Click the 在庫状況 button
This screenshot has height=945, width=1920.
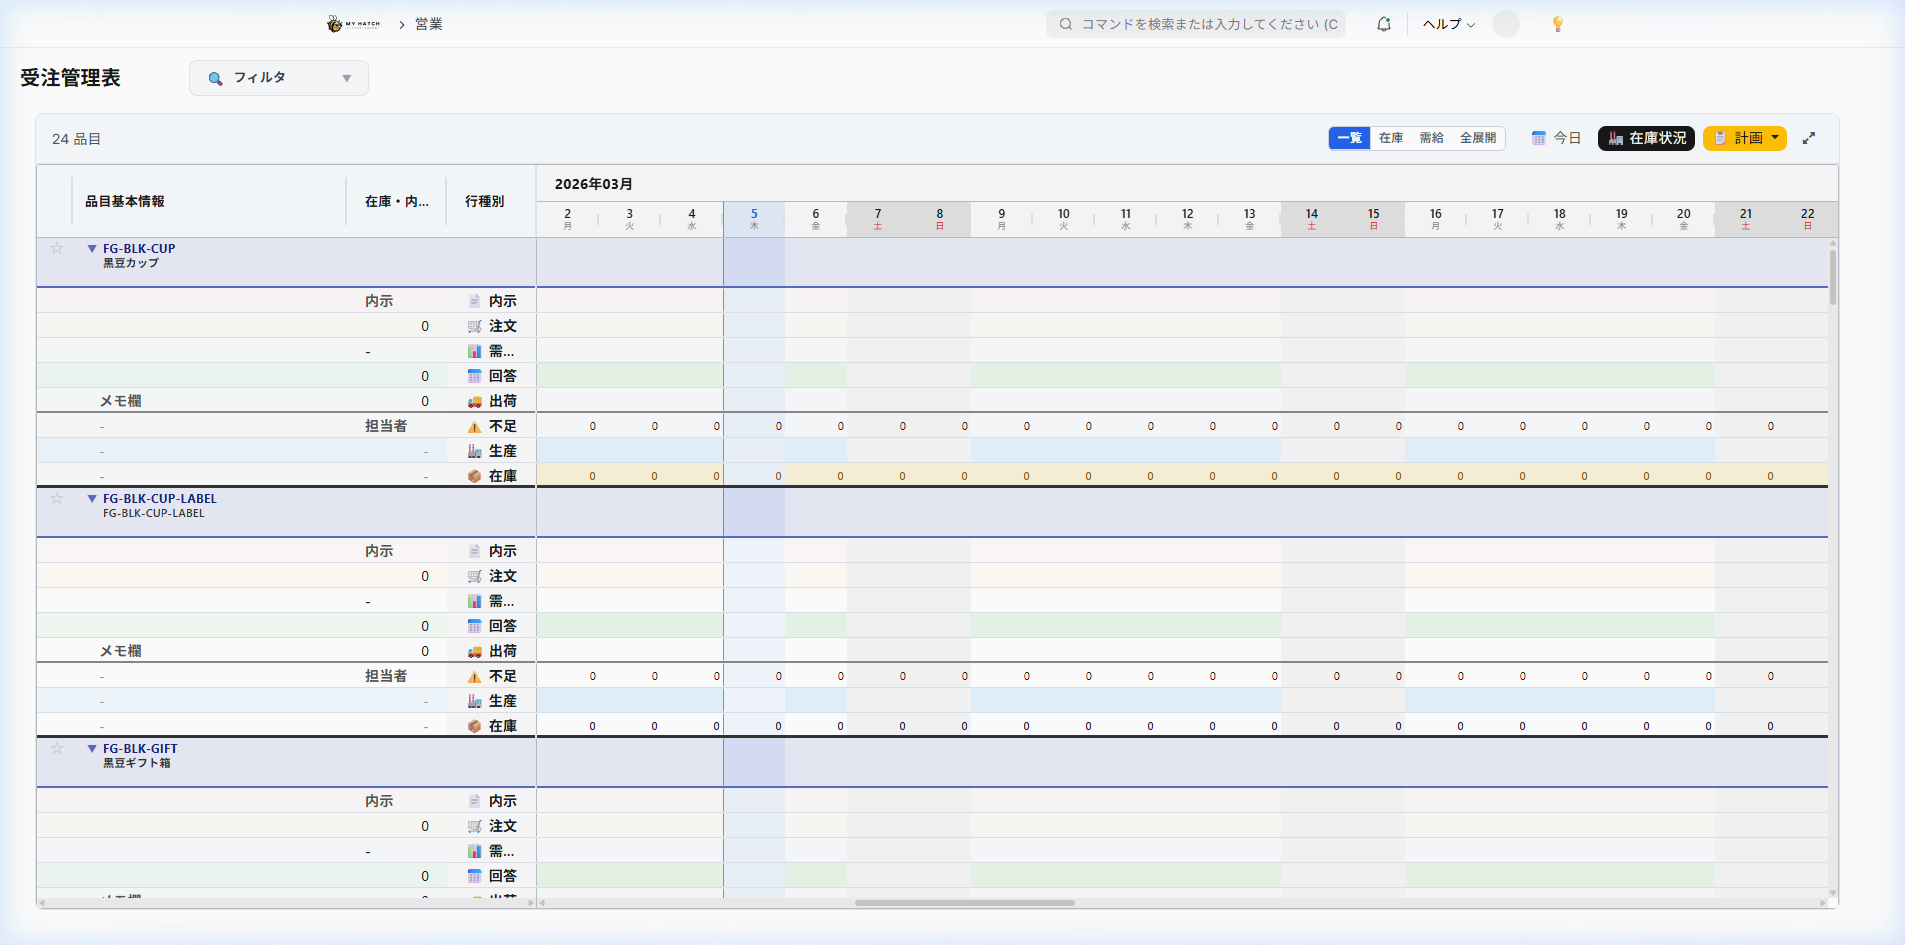coord(1645,138)
